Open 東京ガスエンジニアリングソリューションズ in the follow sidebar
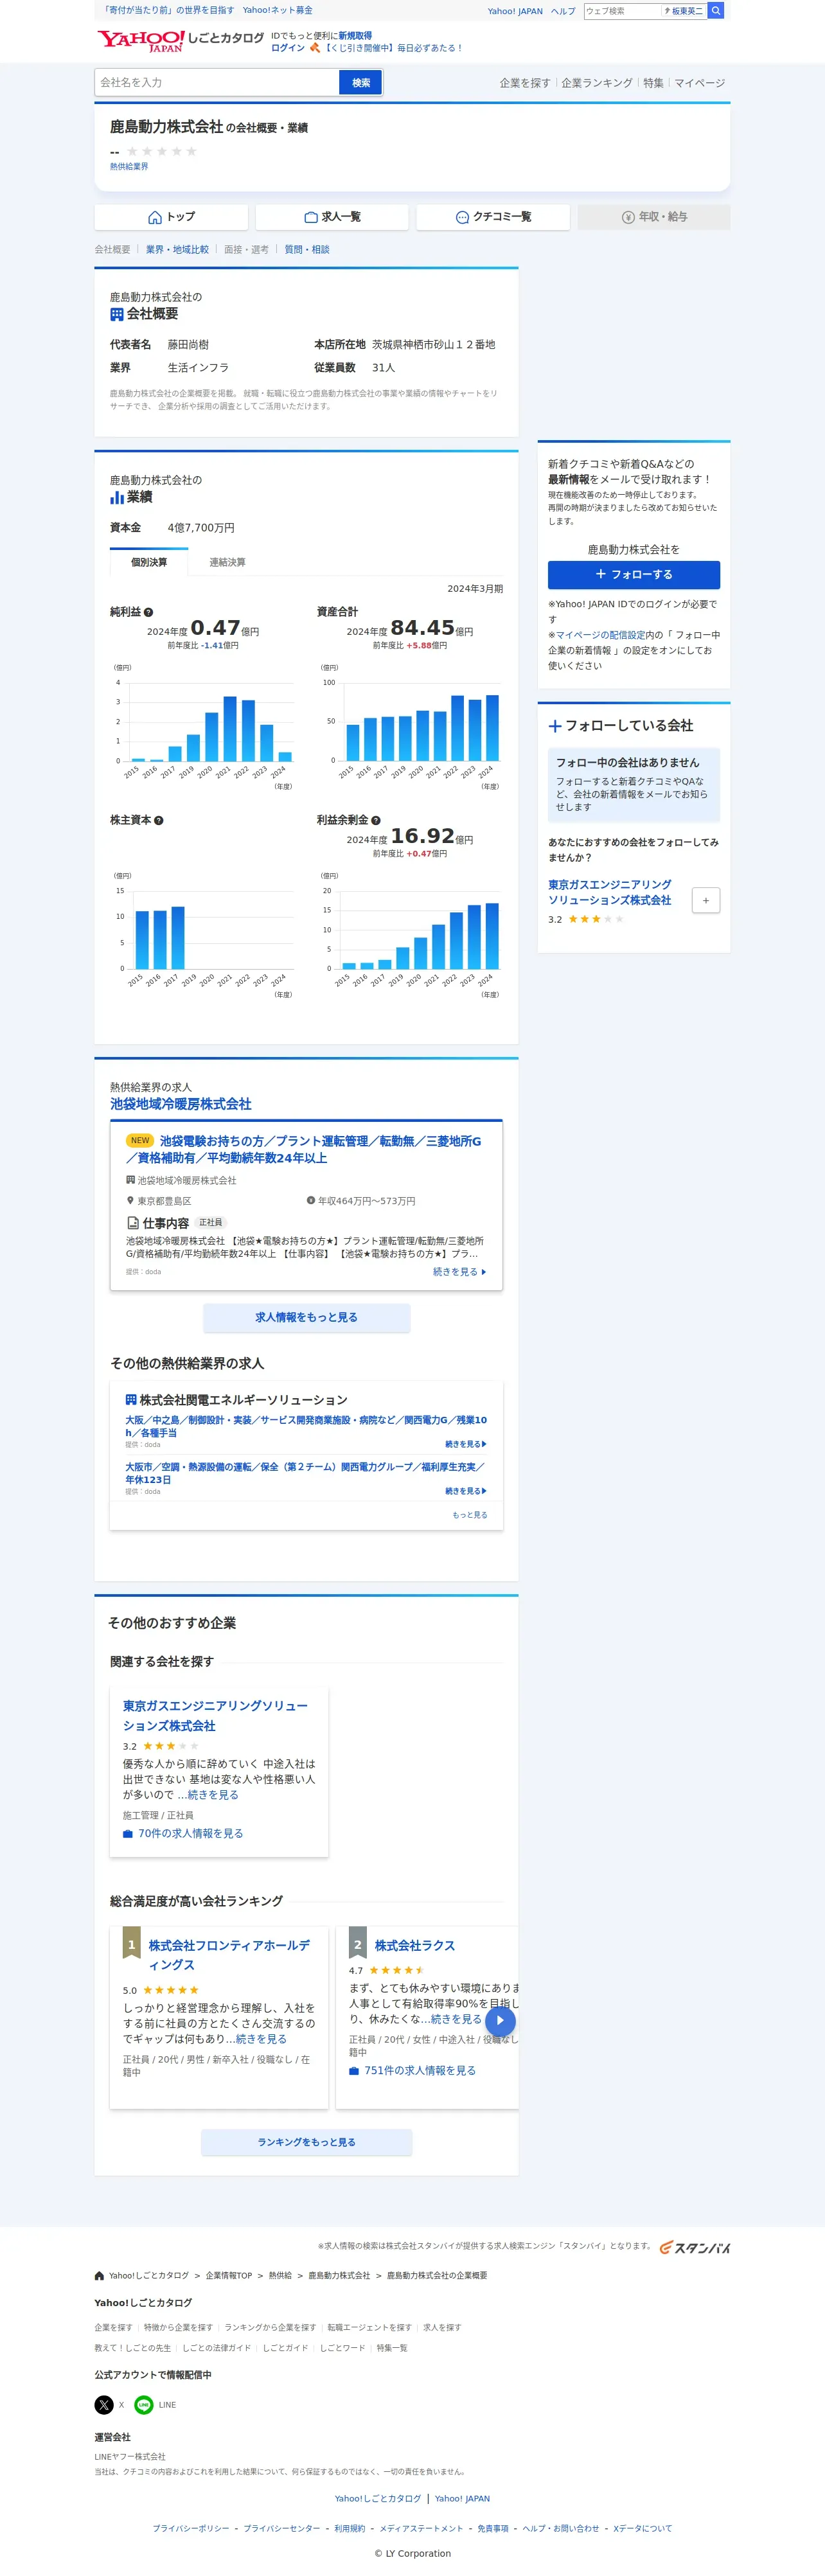The image size is (825, 2576). point(610,893)
